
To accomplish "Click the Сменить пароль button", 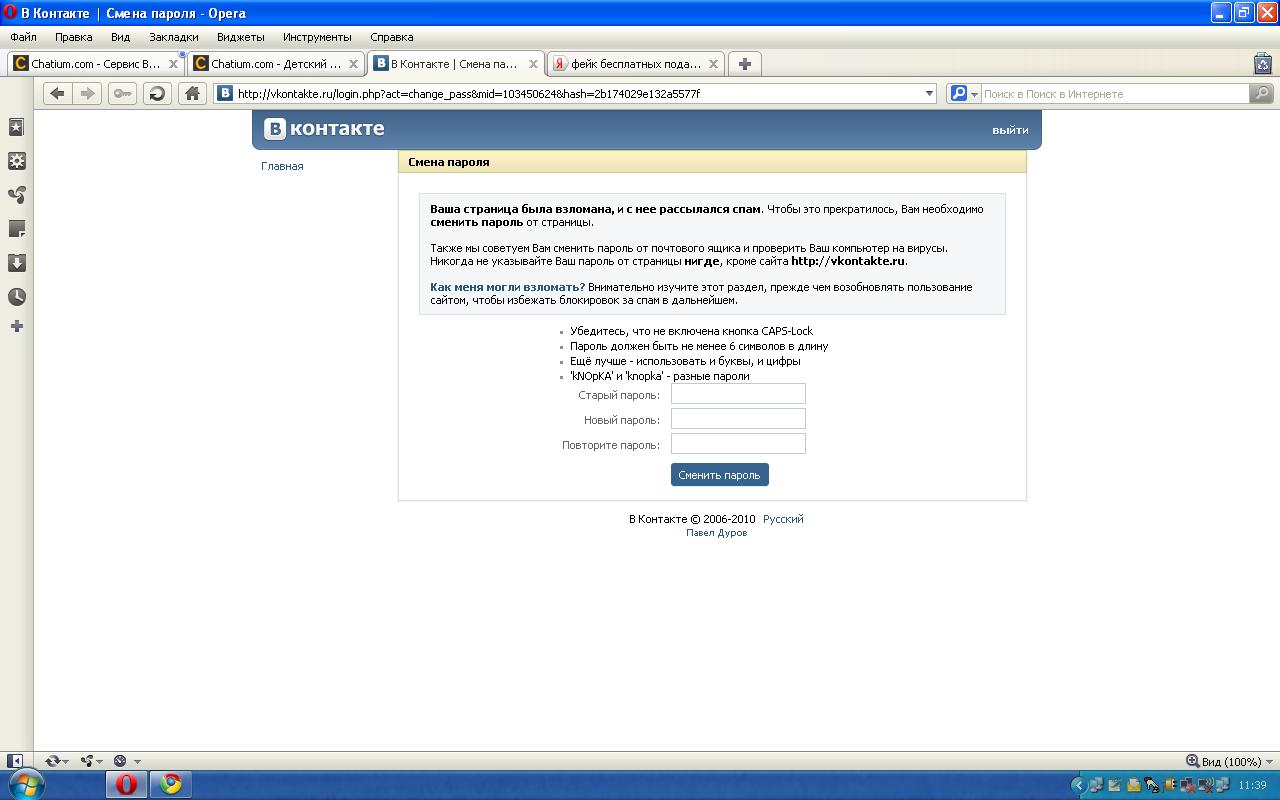I will click(719, 475).
